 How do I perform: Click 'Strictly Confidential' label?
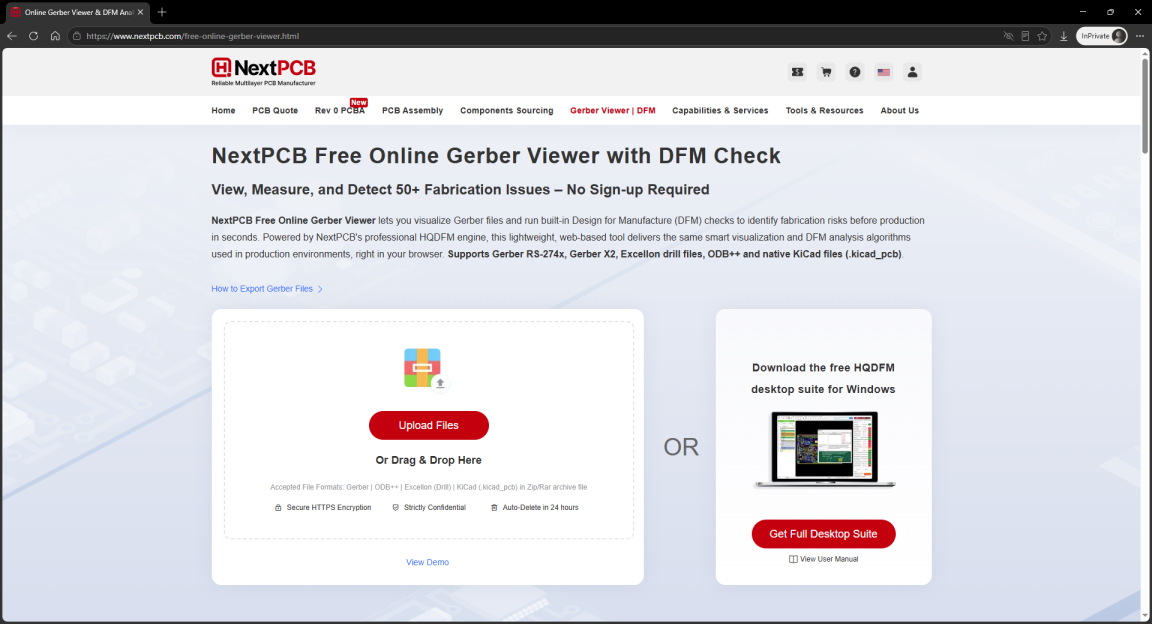[428, 507]
